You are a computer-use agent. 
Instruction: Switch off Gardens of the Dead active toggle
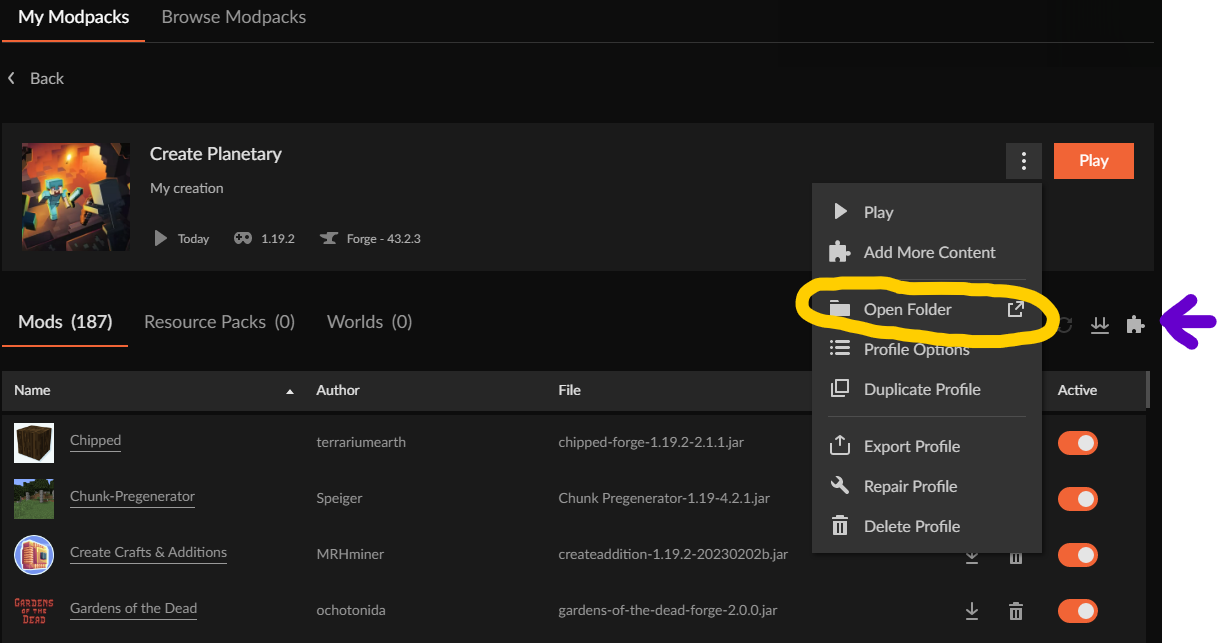[1077, 610]
